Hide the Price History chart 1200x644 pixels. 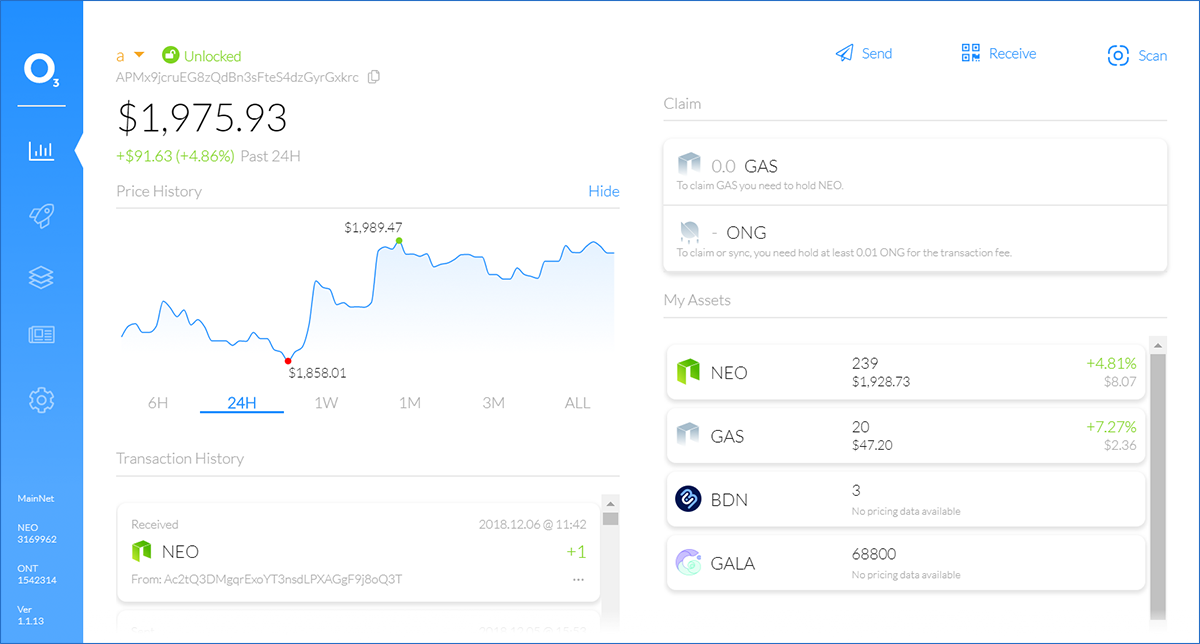[x=603, y=191]
